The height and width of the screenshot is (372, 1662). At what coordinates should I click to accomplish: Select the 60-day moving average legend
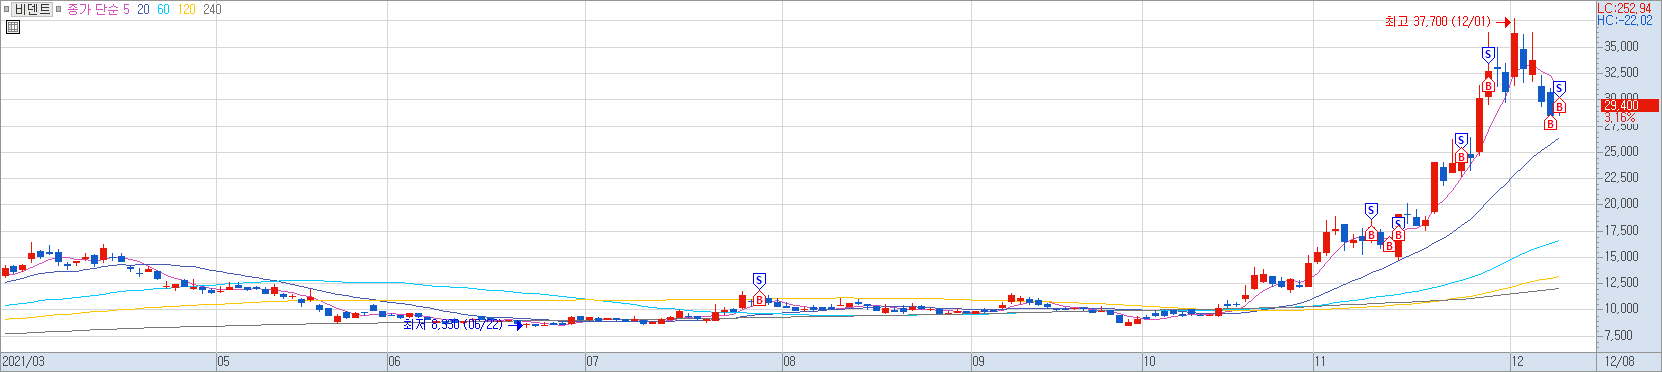(163, 9)
